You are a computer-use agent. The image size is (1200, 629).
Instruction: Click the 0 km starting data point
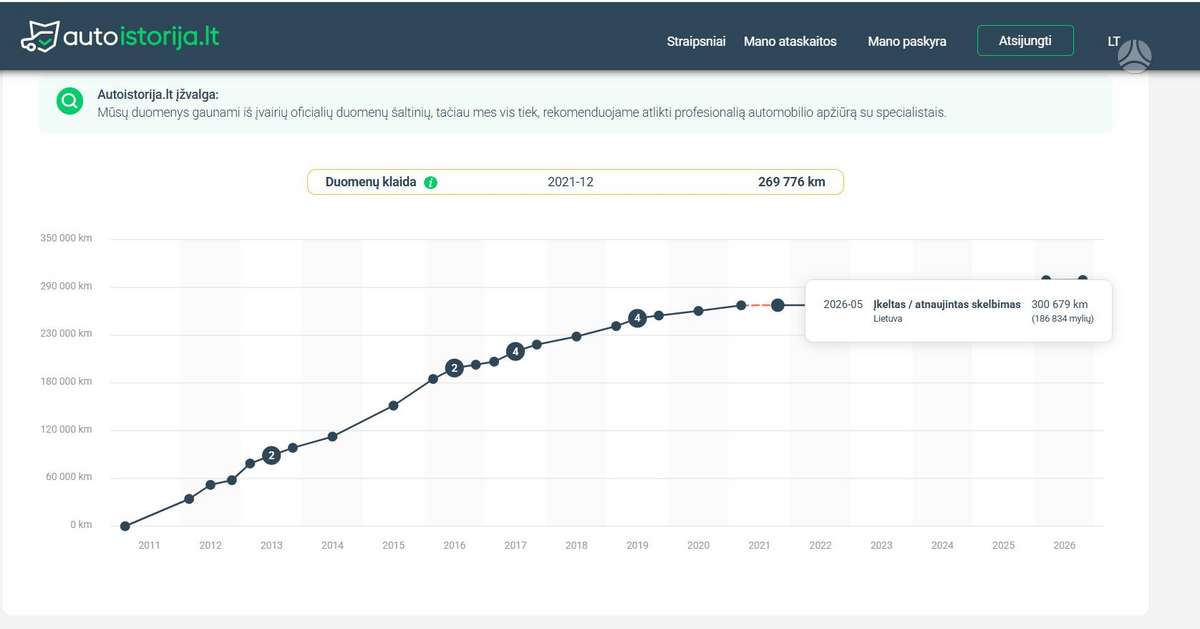point(125,526)
